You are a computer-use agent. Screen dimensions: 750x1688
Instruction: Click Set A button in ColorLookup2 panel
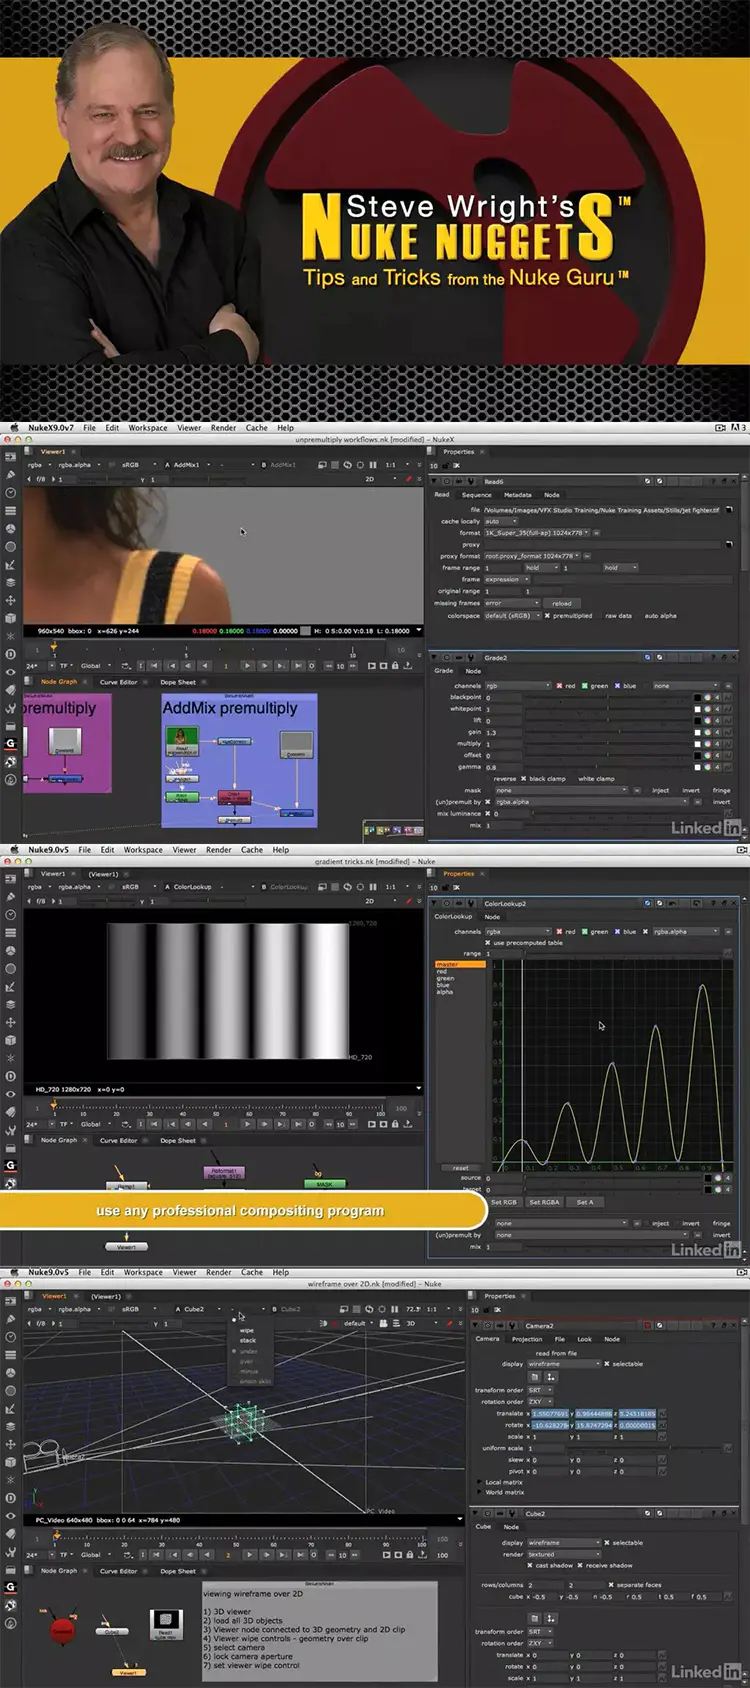585,1202
